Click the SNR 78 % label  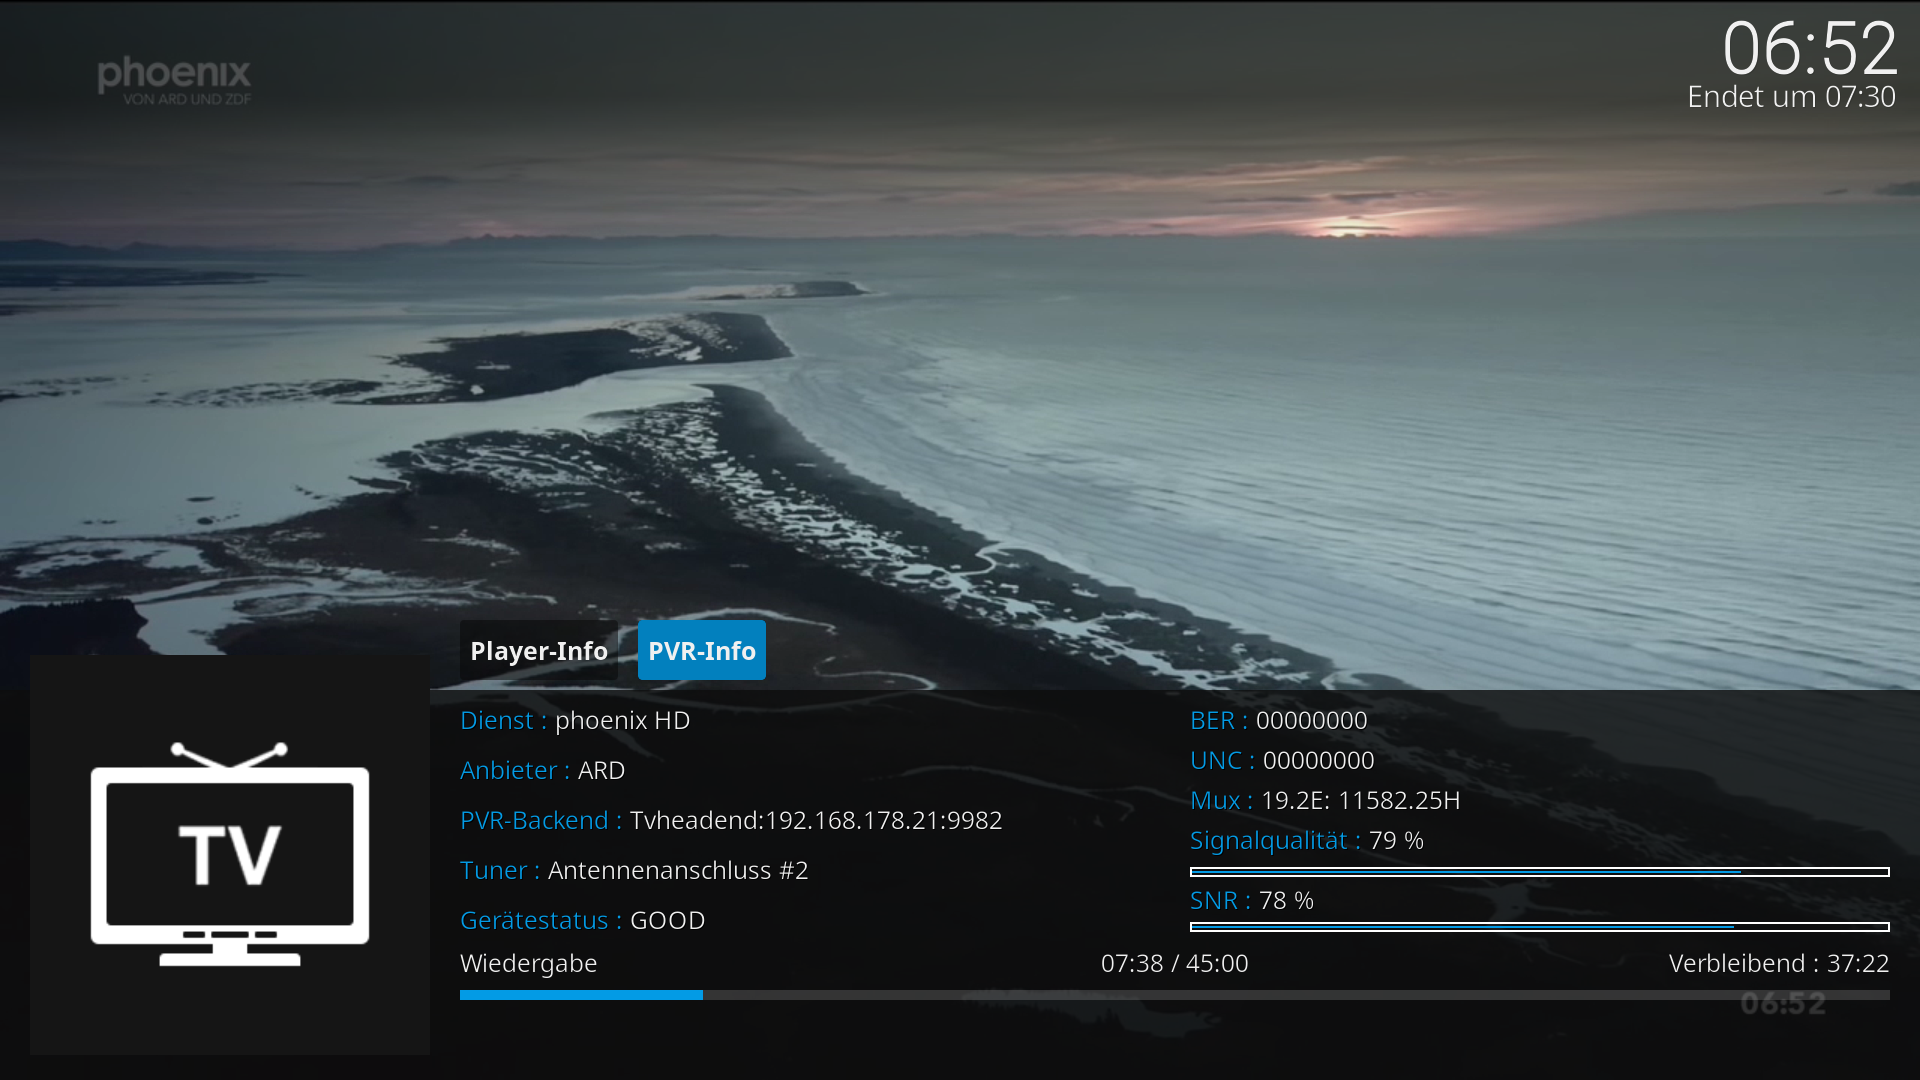click(1252, 900)
